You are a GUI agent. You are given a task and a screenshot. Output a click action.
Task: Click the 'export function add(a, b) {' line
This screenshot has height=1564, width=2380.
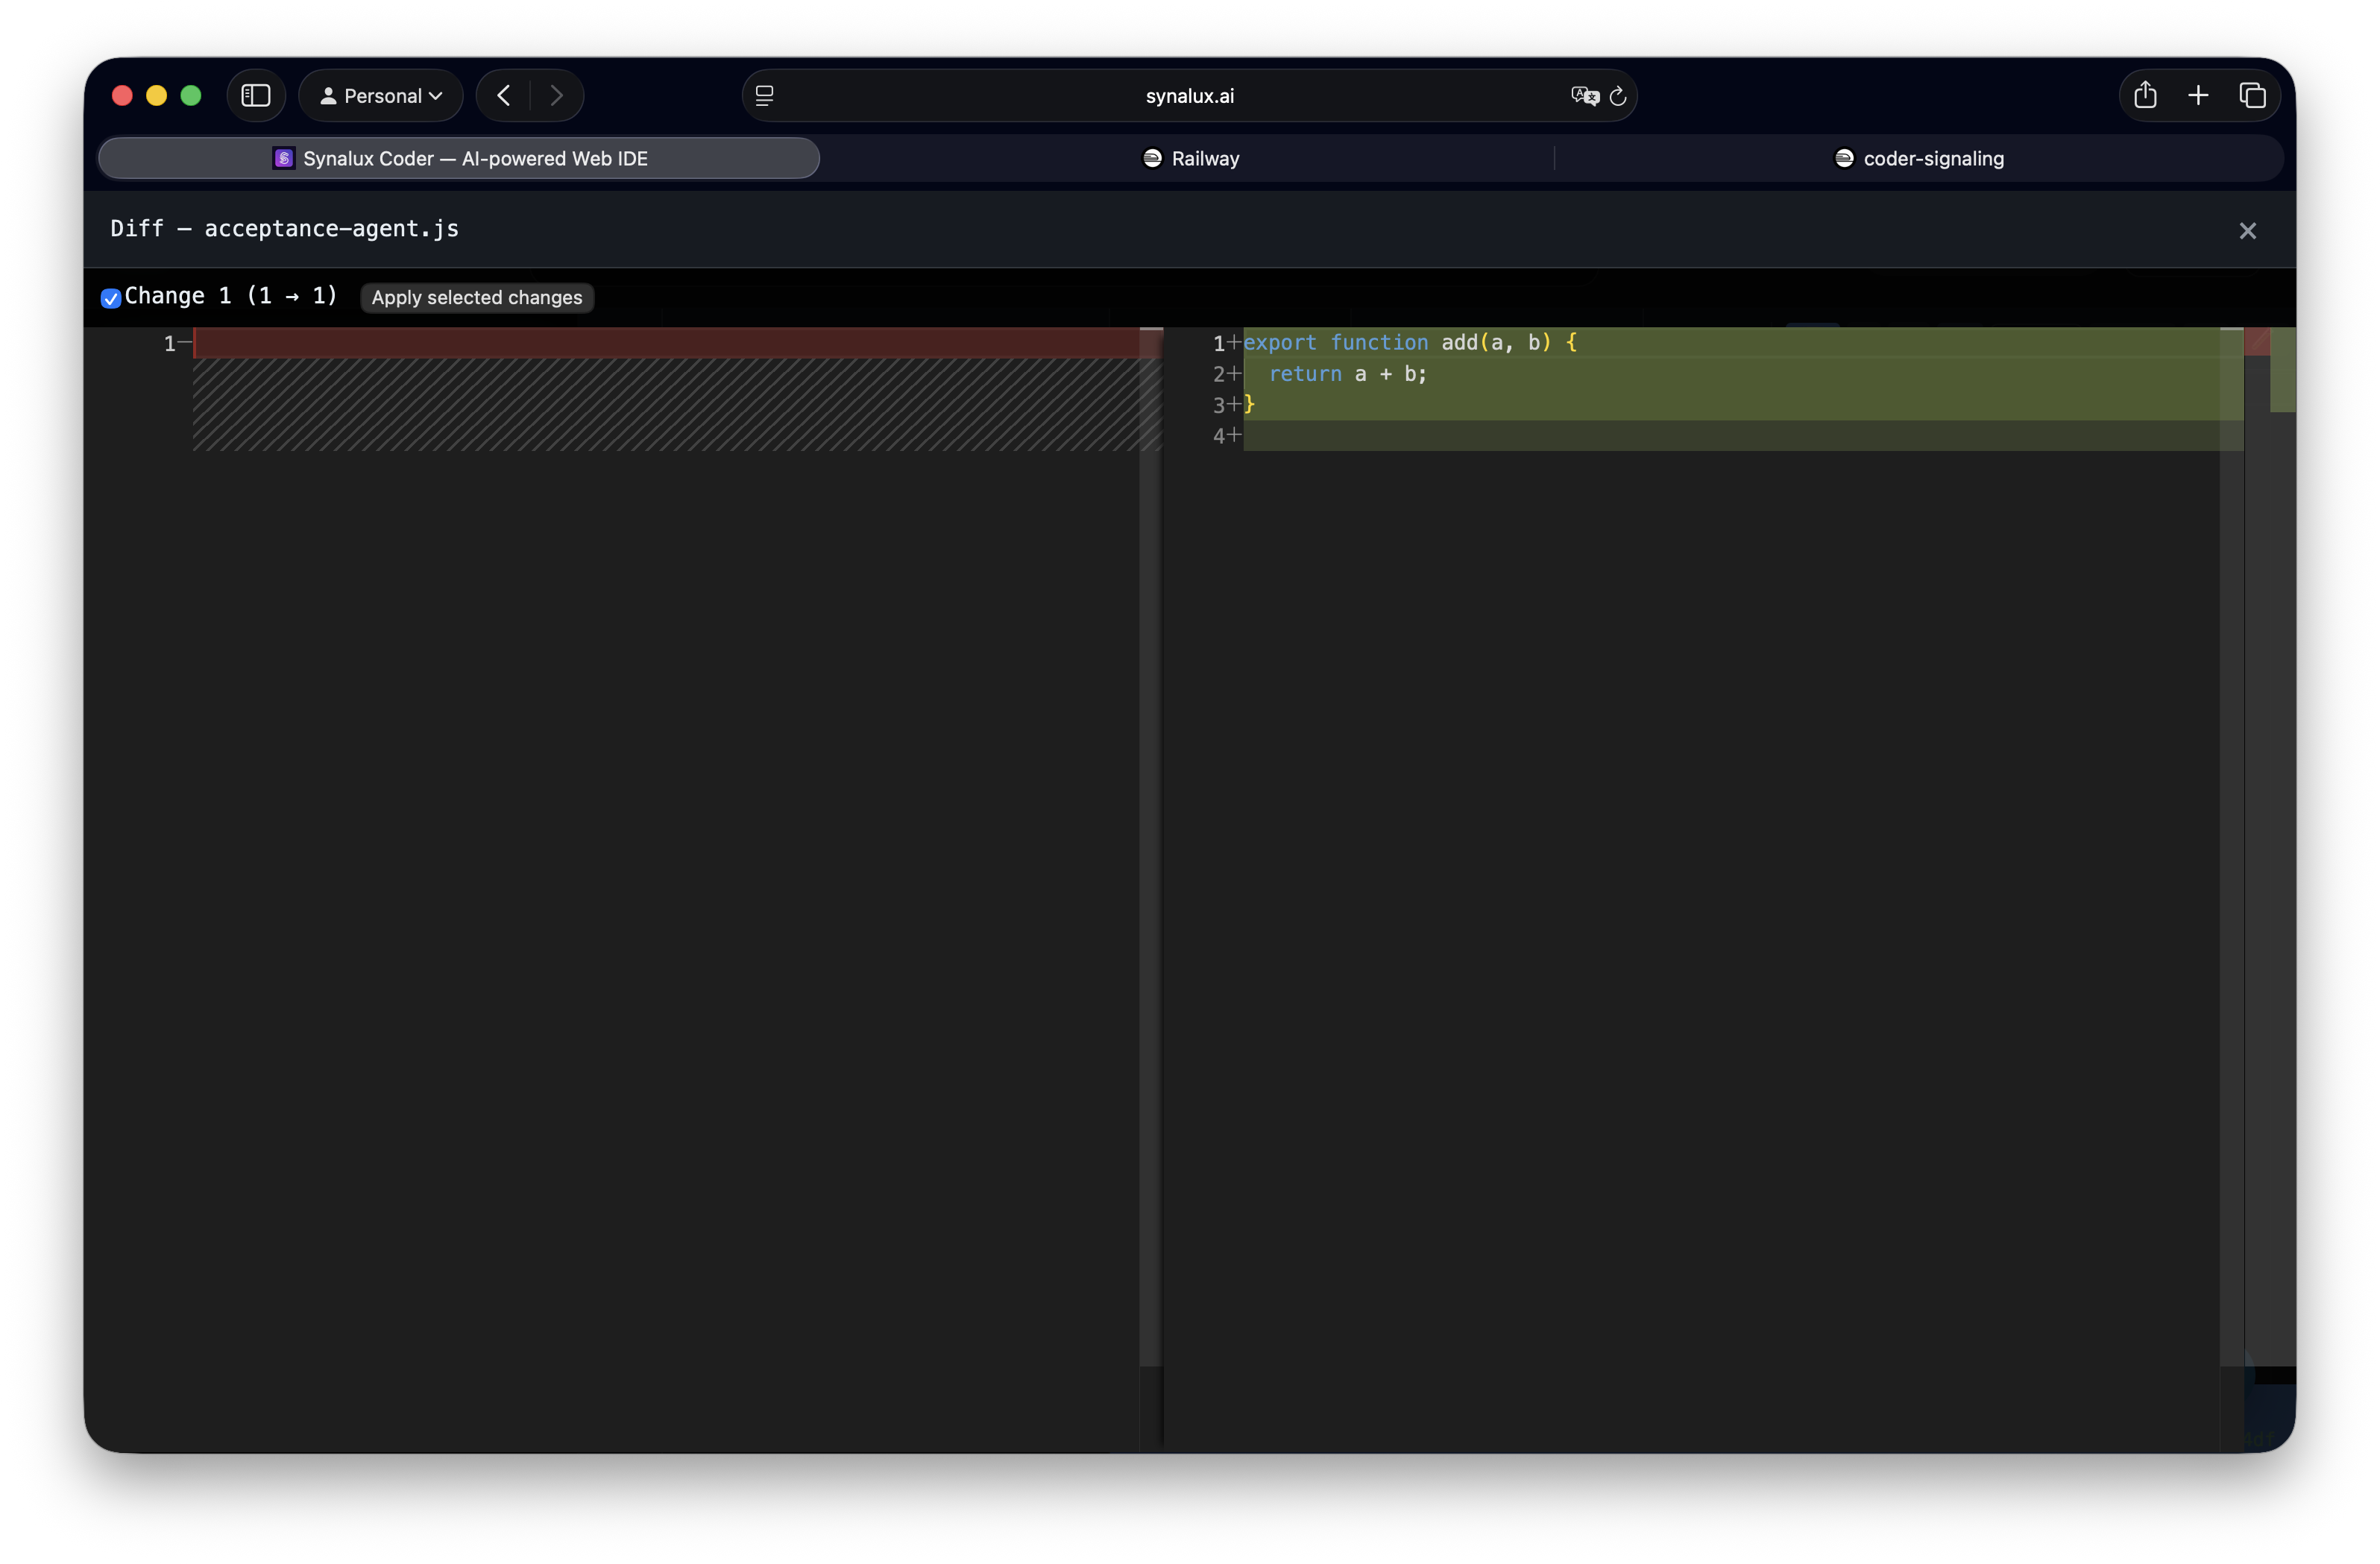click(x=1410, y=342)
